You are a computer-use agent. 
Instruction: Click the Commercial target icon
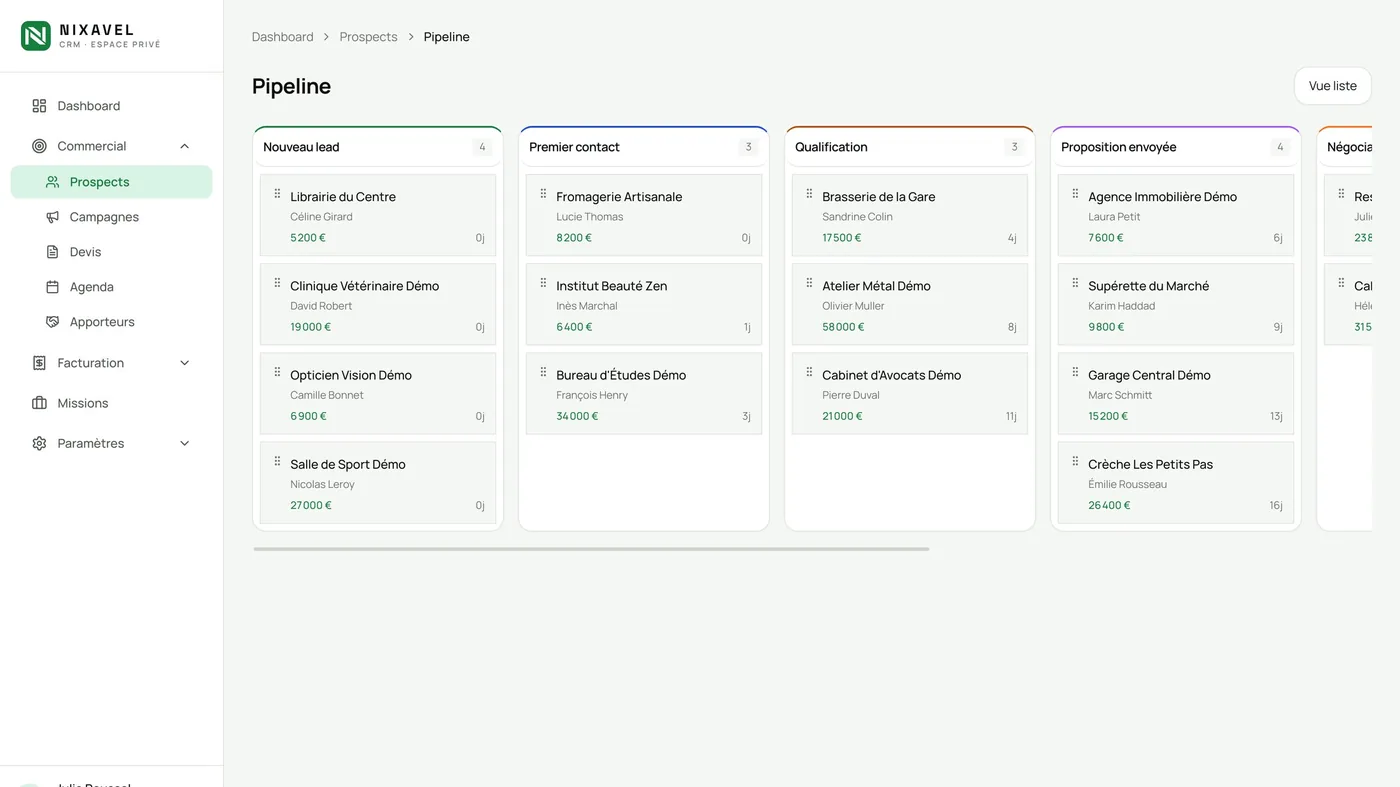pyautogui.click(x=39, y=146)
